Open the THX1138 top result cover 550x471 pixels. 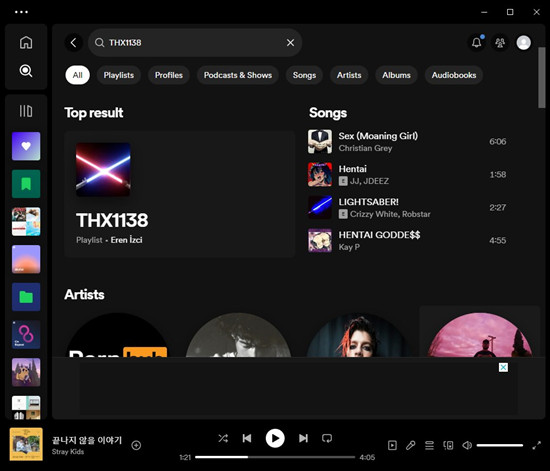tap(103, 169)
